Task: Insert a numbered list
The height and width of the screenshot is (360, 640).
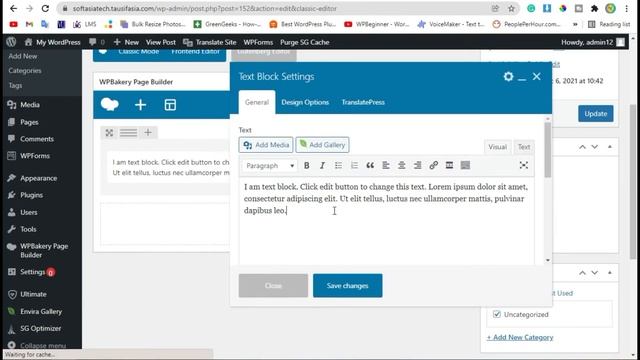Action: click(354, 165)
